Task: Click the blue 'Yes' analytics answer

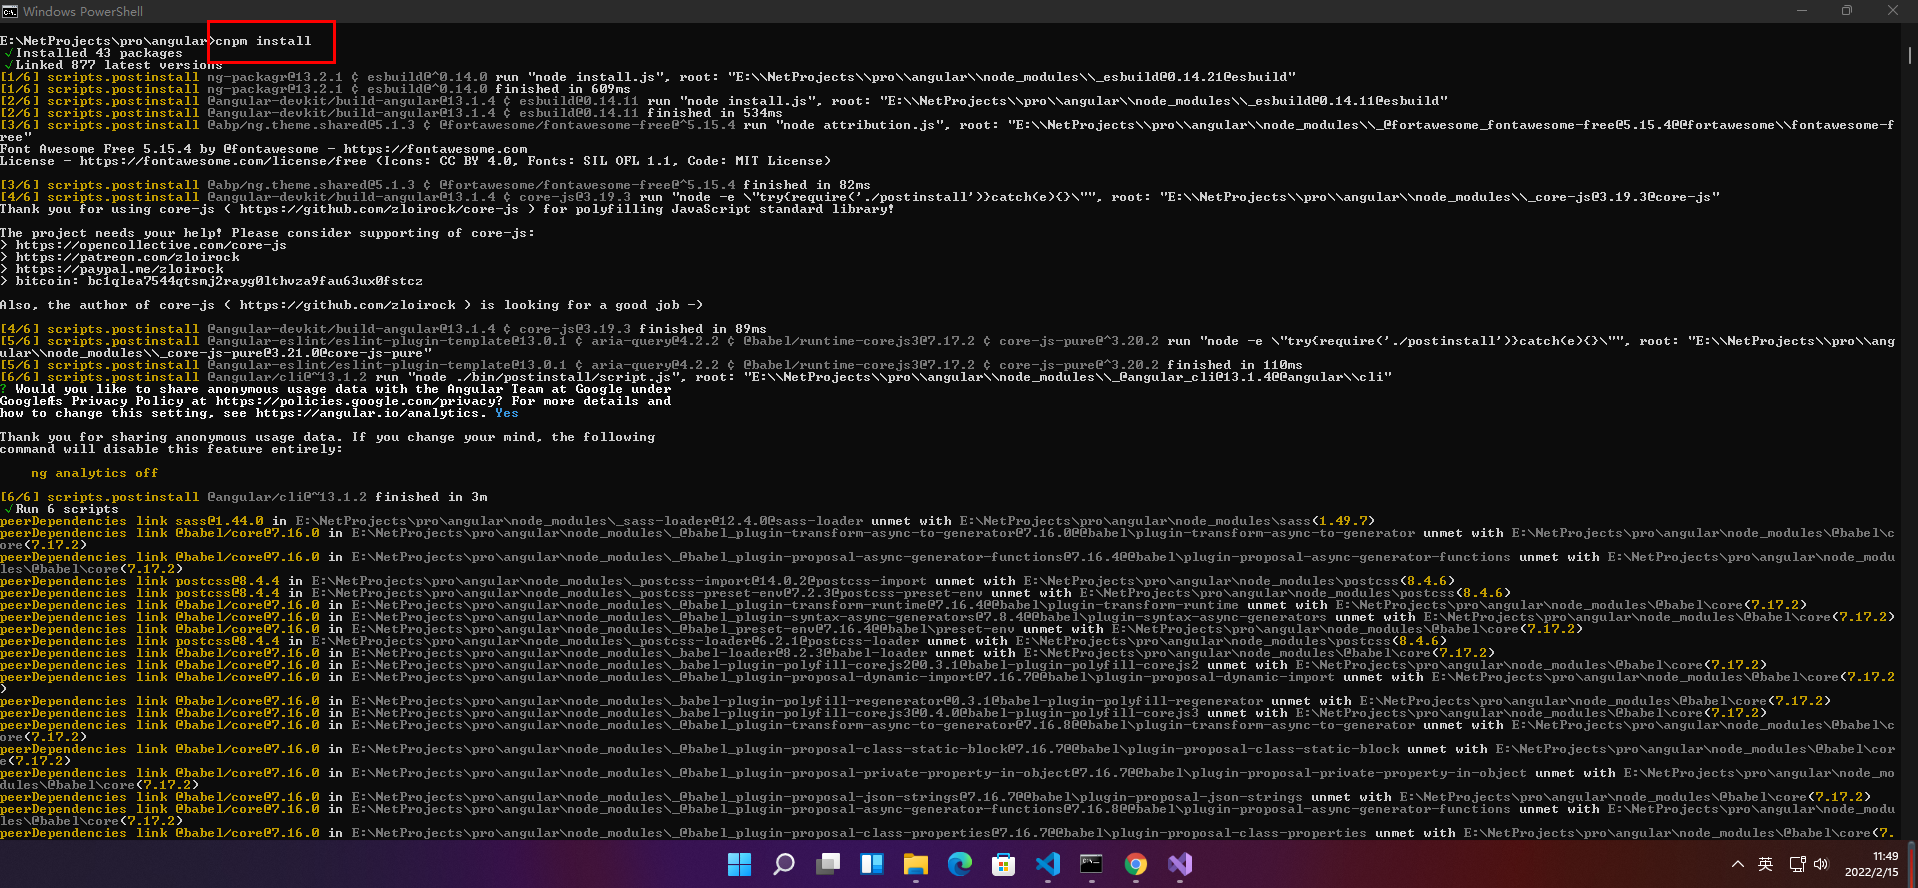Action: (507, 413)
